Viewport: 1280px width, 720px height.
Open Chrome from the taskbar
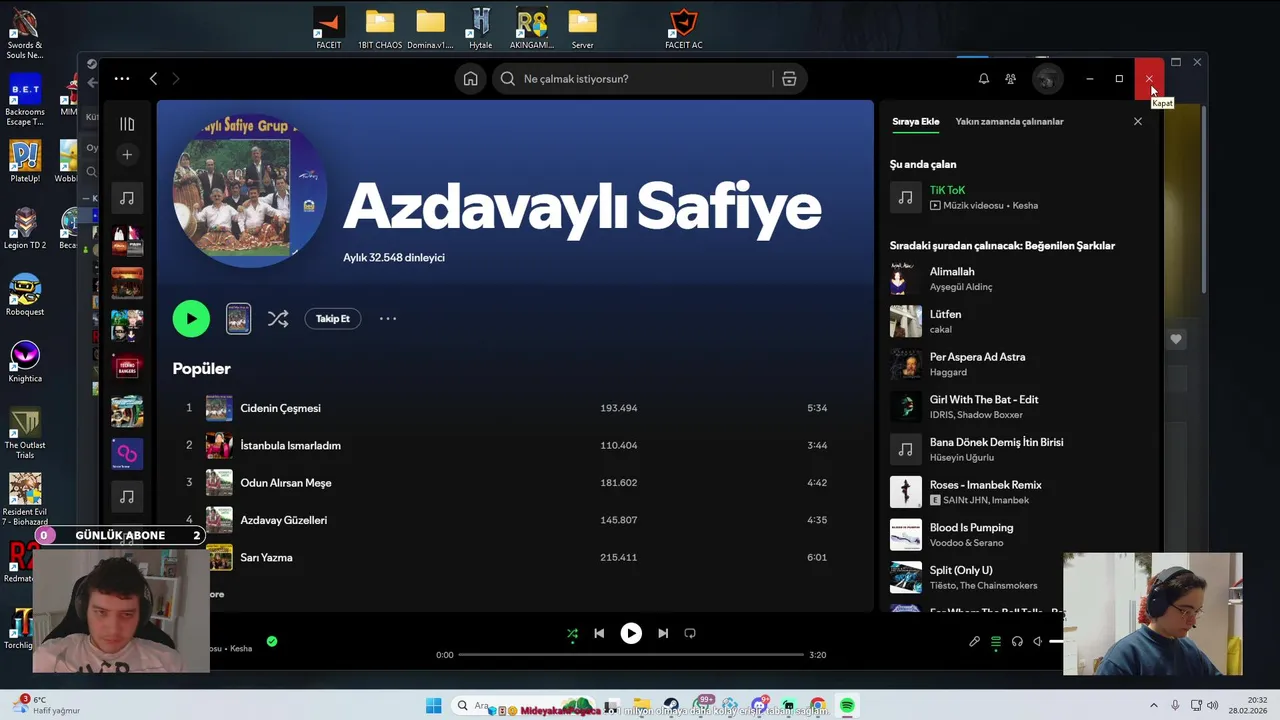click(818, 706)
